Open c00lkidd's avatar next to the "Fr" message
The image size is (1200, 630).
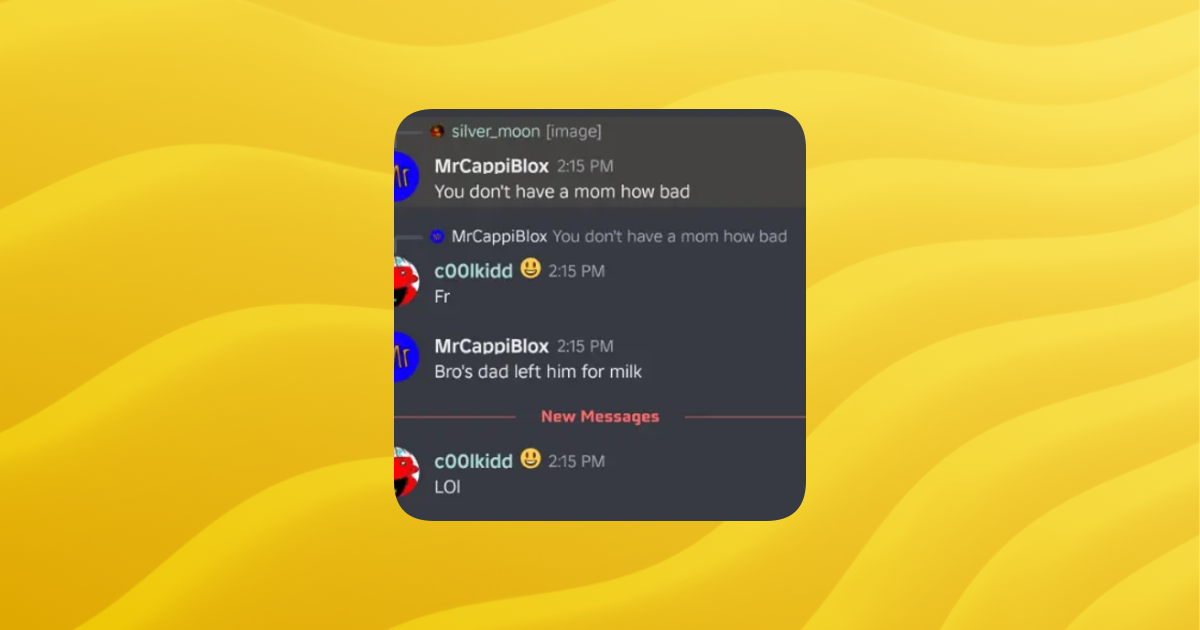click(406, 283)
